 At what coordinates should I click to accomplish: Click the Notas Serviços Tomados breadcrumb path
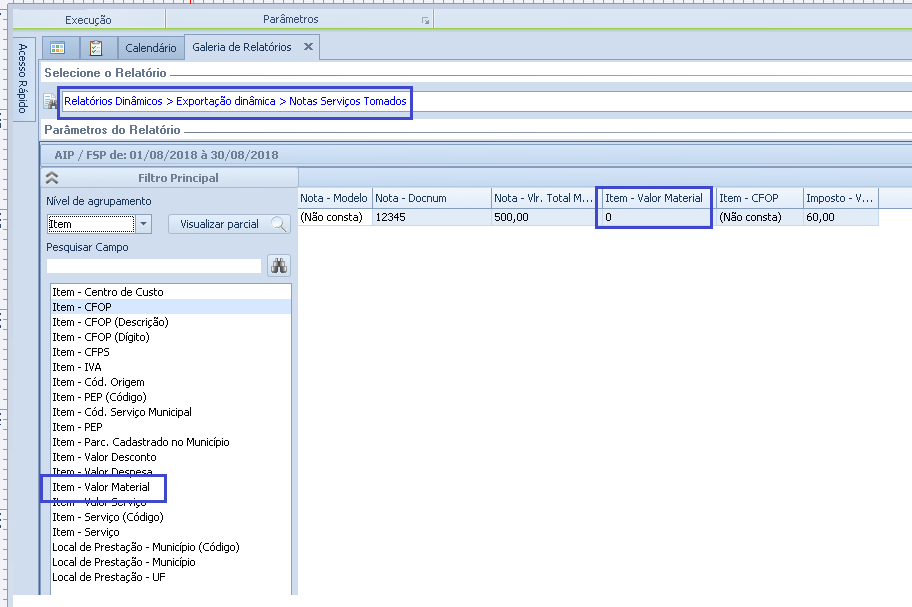tap(348, 102)
